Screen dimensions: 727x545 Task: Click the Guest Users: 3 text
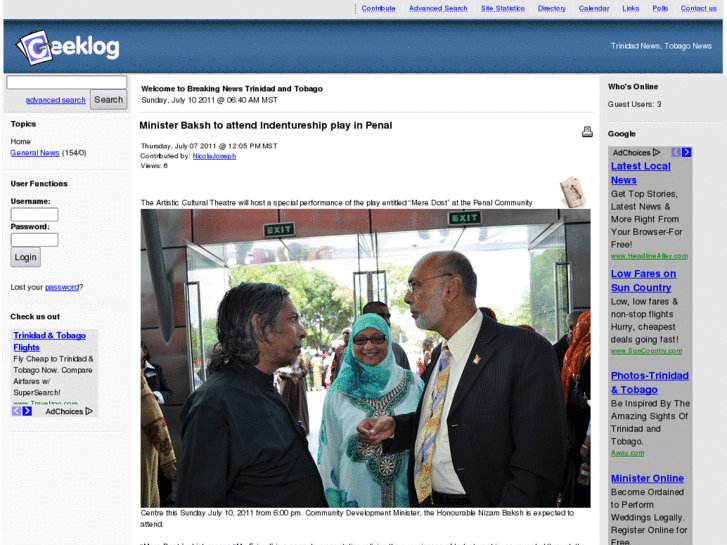[634, 104]
